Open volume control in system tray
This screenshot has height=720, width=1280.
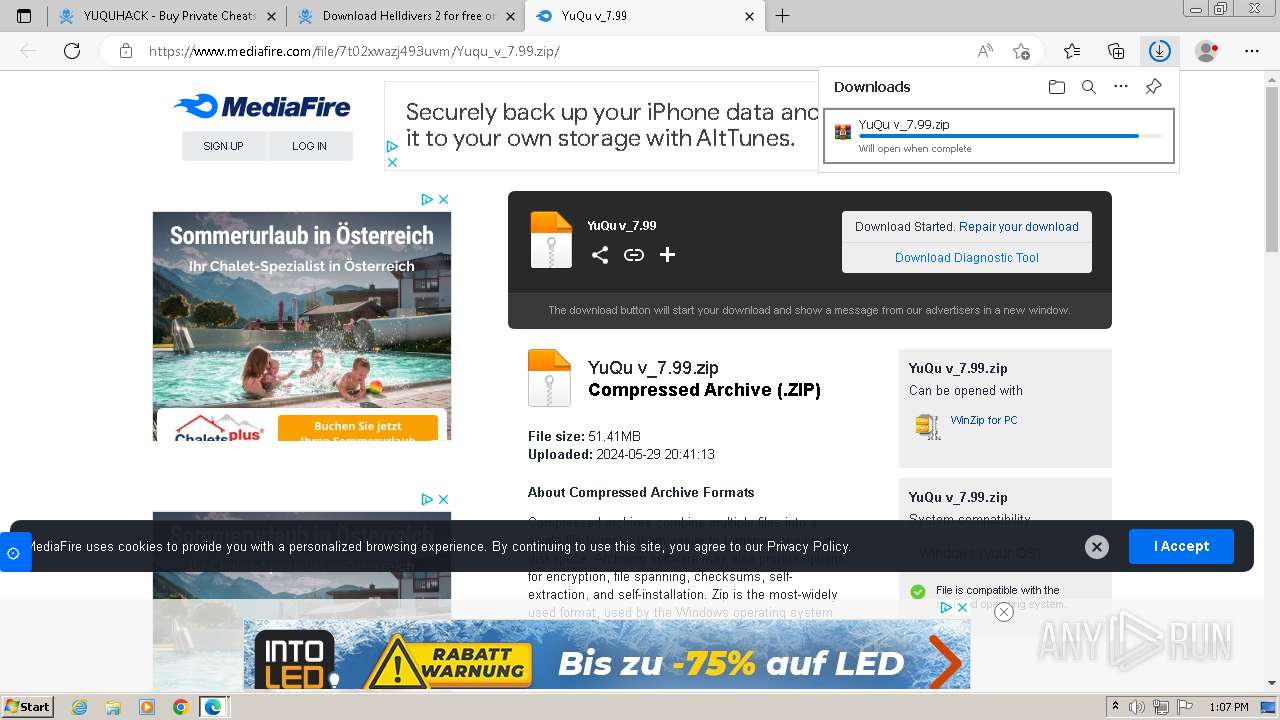tap(1136, 707)
